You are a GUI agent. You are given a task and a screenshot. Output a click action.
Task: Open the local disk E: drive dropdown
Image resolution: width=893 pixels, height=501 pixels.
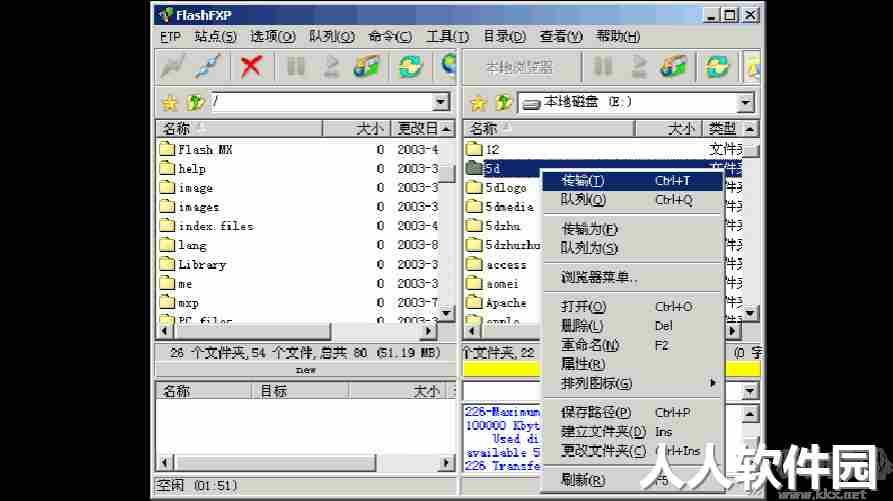(745, 102)
